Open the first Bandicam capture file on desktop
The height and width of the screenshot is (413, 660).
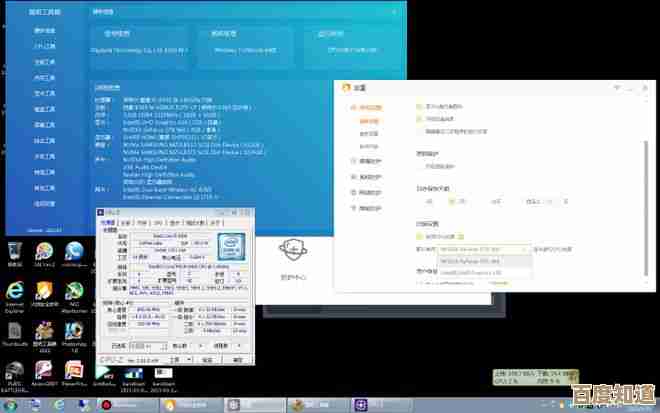[x=133, y=378]
